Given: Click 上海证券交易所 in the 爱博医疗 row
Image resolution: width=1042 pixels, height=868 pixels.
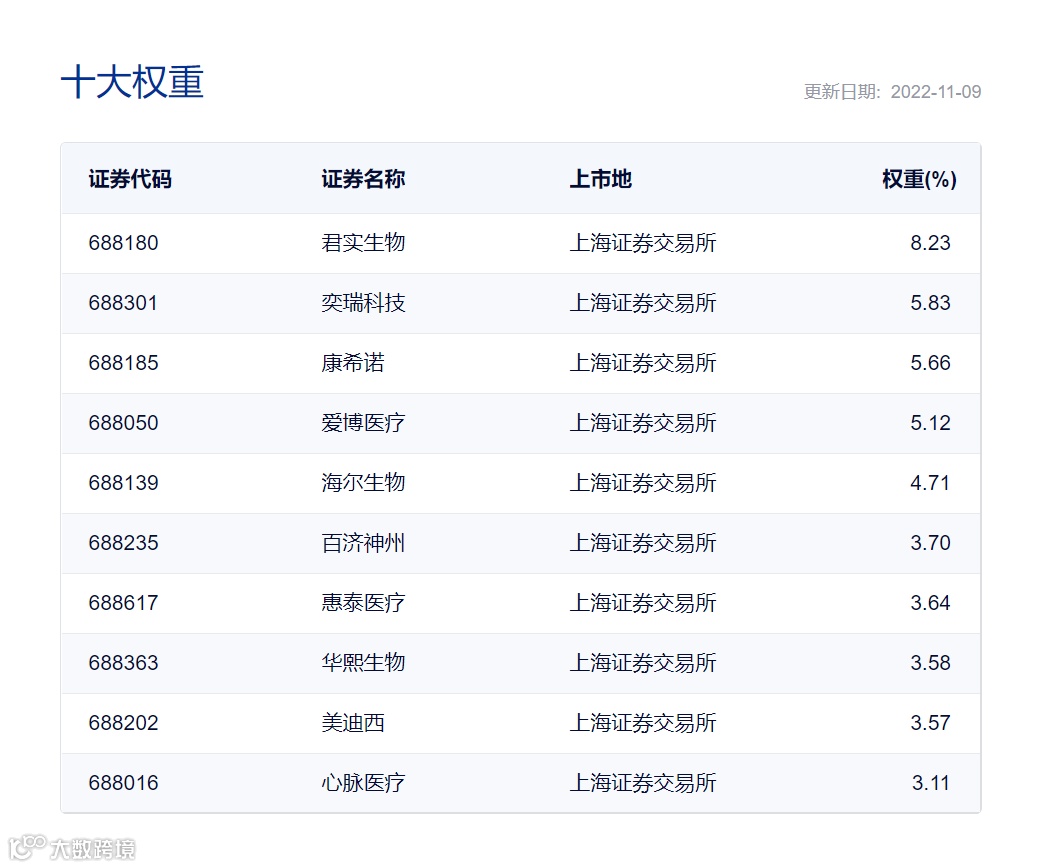Looking at the screenshot, I should (x=643, y=423).
